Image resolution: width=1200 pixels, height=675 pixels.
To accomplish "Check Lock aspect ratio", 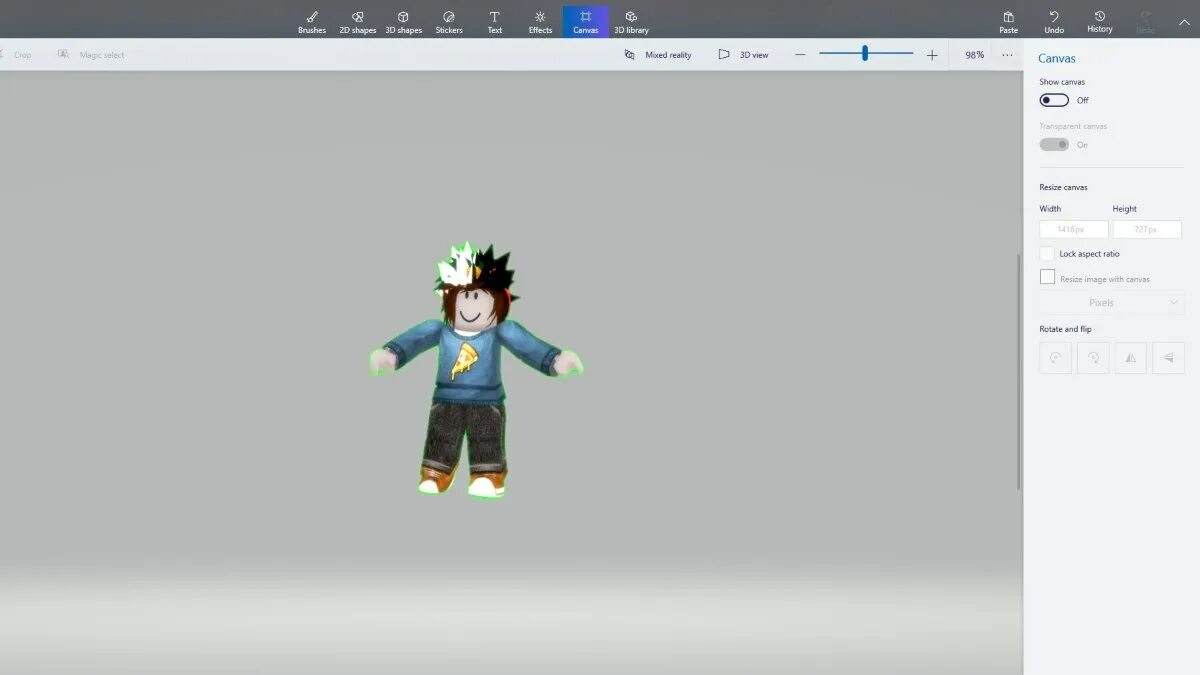I will pos(1047,253).
